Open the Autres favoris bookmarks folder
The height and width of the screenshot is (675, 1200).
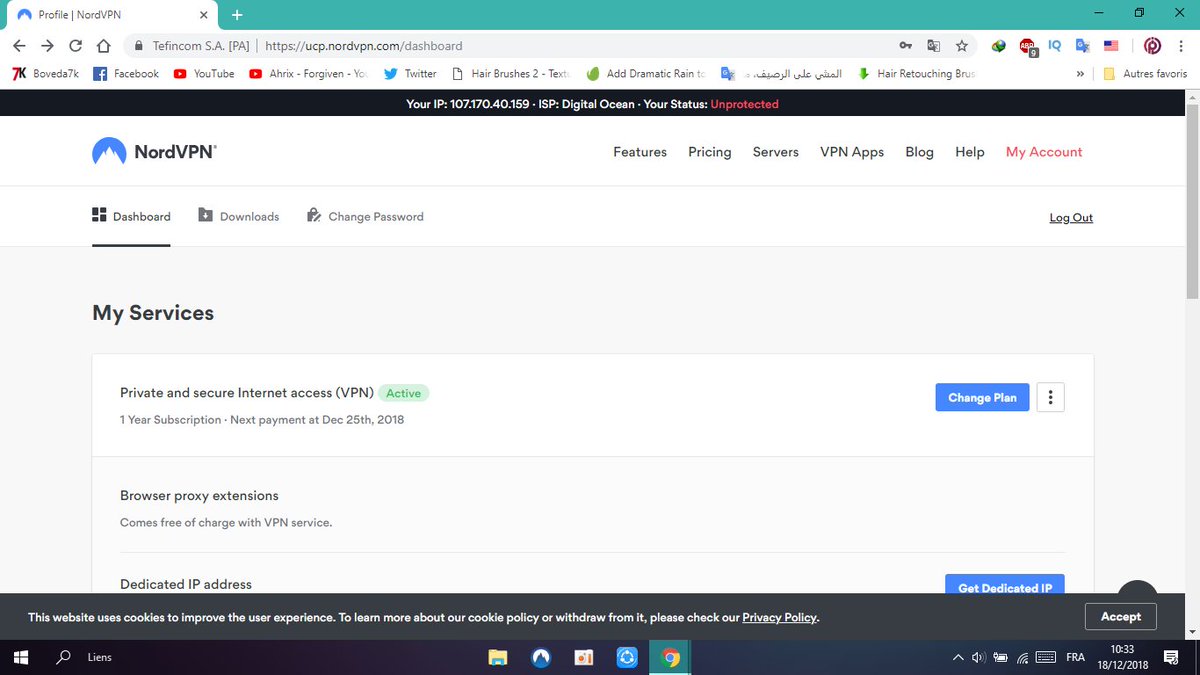point(1145,73)
